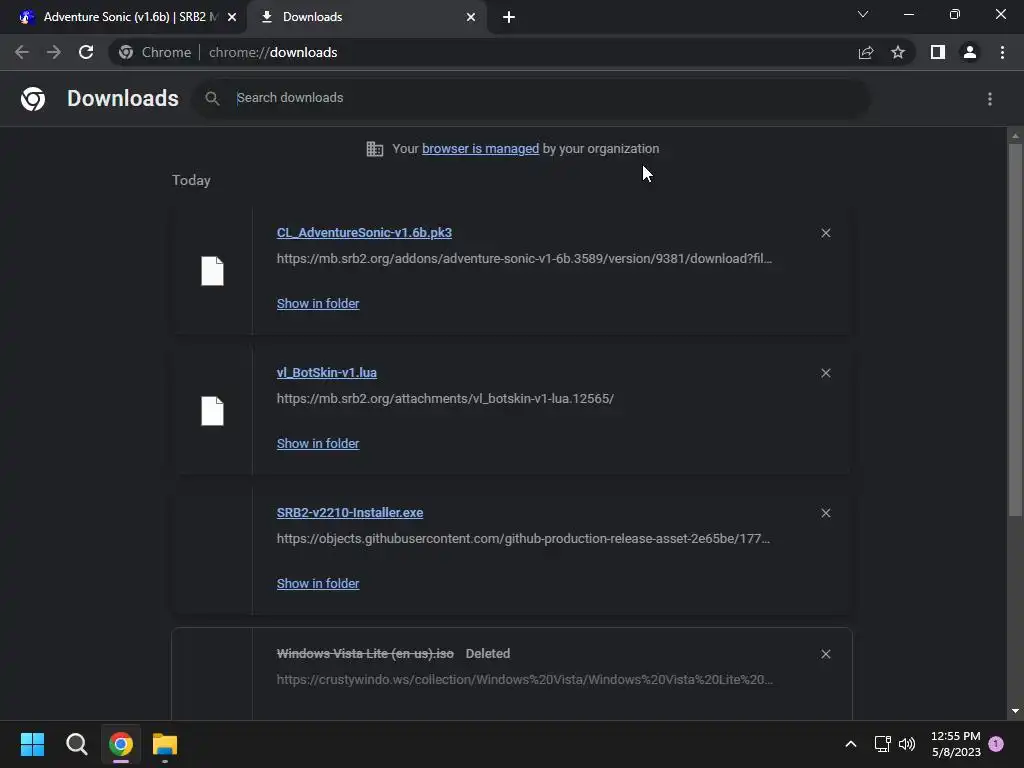The width and height of the screenshot is (1024, 768).
Task: Open a new tab with plus button
Action: click(x=509, y=17)
